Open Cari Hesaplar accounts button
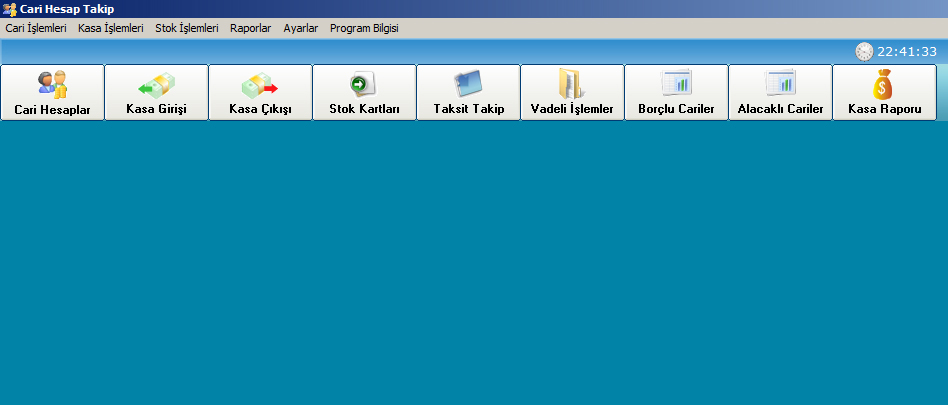948x405 pixels. coord(53,92)
